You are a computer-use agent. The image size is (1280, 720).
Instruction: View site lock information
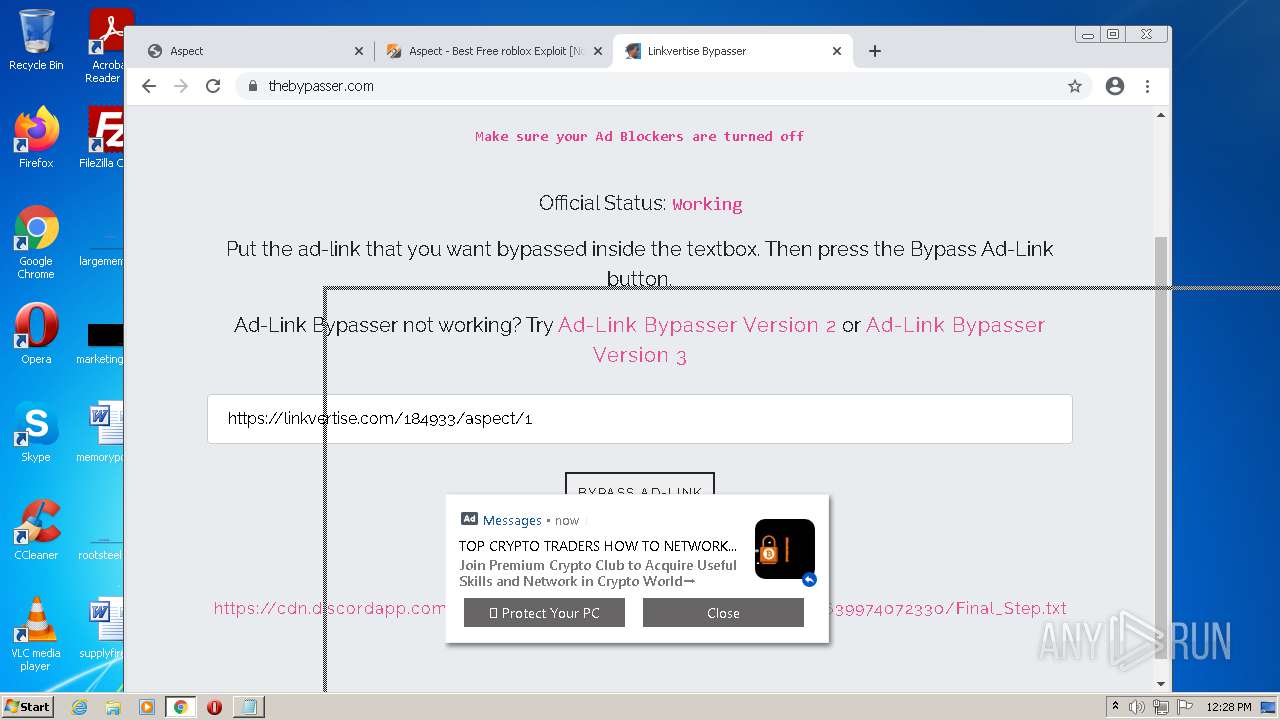click(x=253, y=86)
